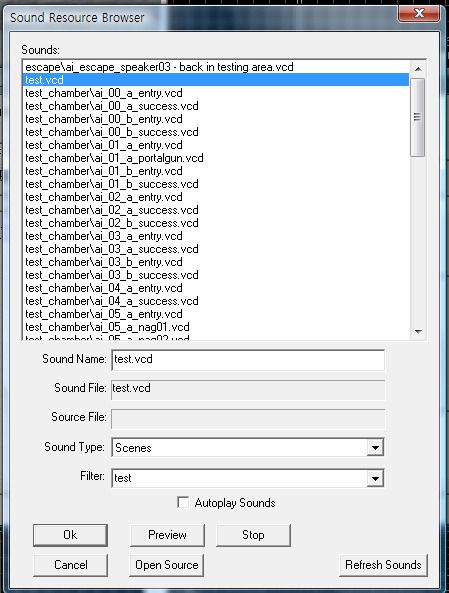Image resolution: width=449 pixels, height=593 pixels.
Task: Click the sounds list scrollbar thumb
Action: [x=418, y=117]
